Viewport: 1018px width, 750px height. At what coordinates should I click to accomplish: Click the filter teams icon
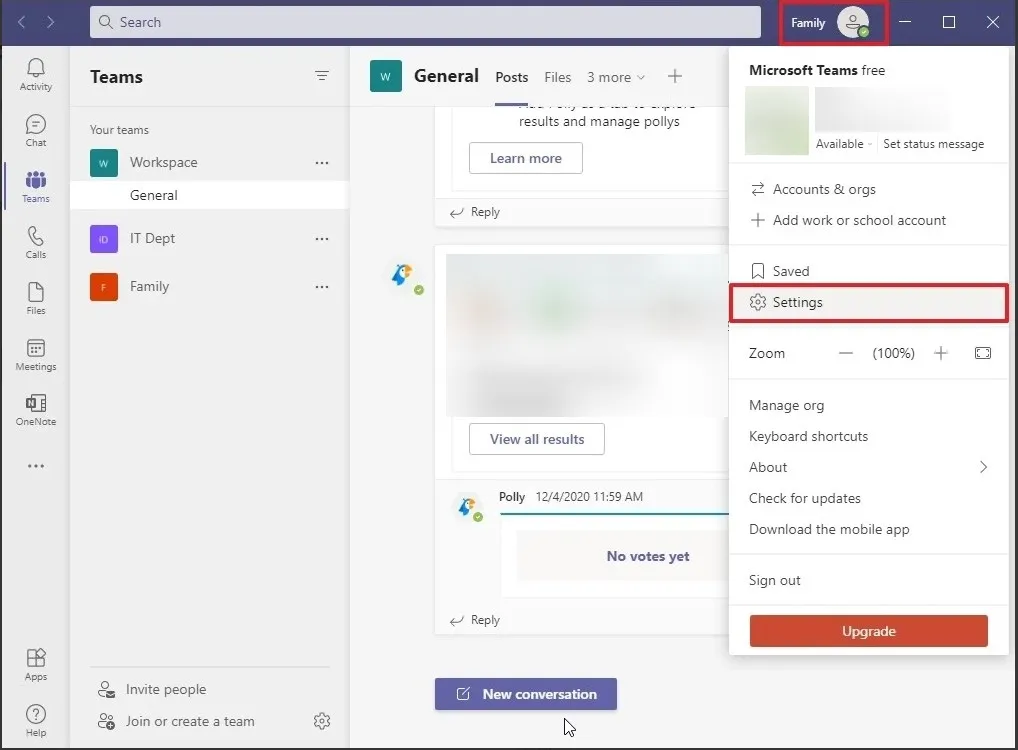(x=321, y=76)
